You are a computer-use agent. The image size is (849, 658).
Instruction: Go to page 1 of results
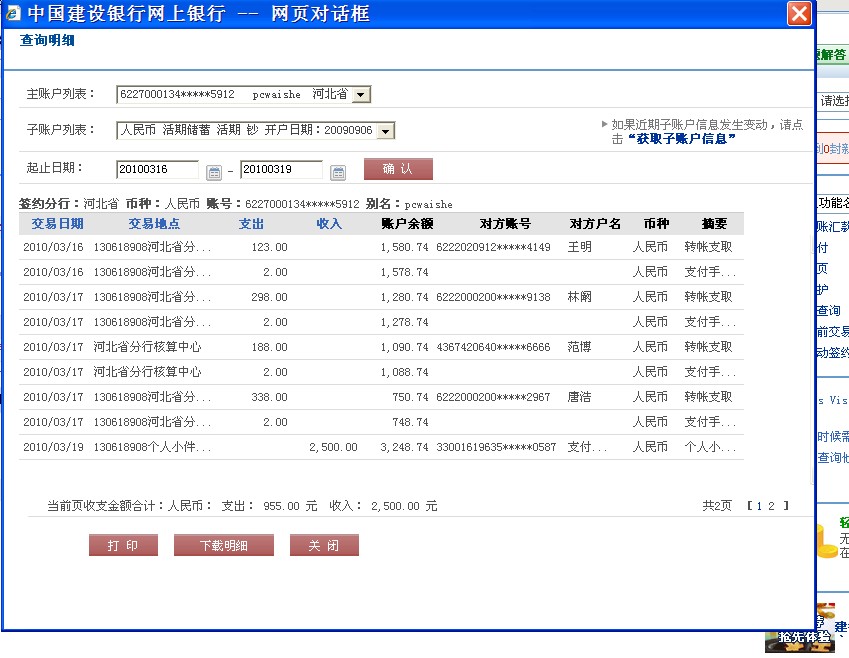click(759, 506)
